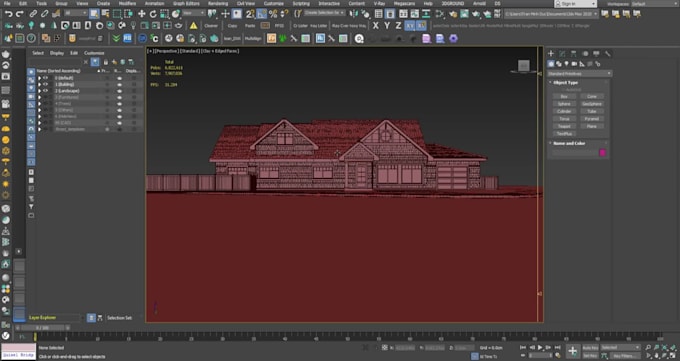Viewport: 680px width, 361px height.
Task: Click the green double-chevron toolbar icon
Action: (116, 39)
